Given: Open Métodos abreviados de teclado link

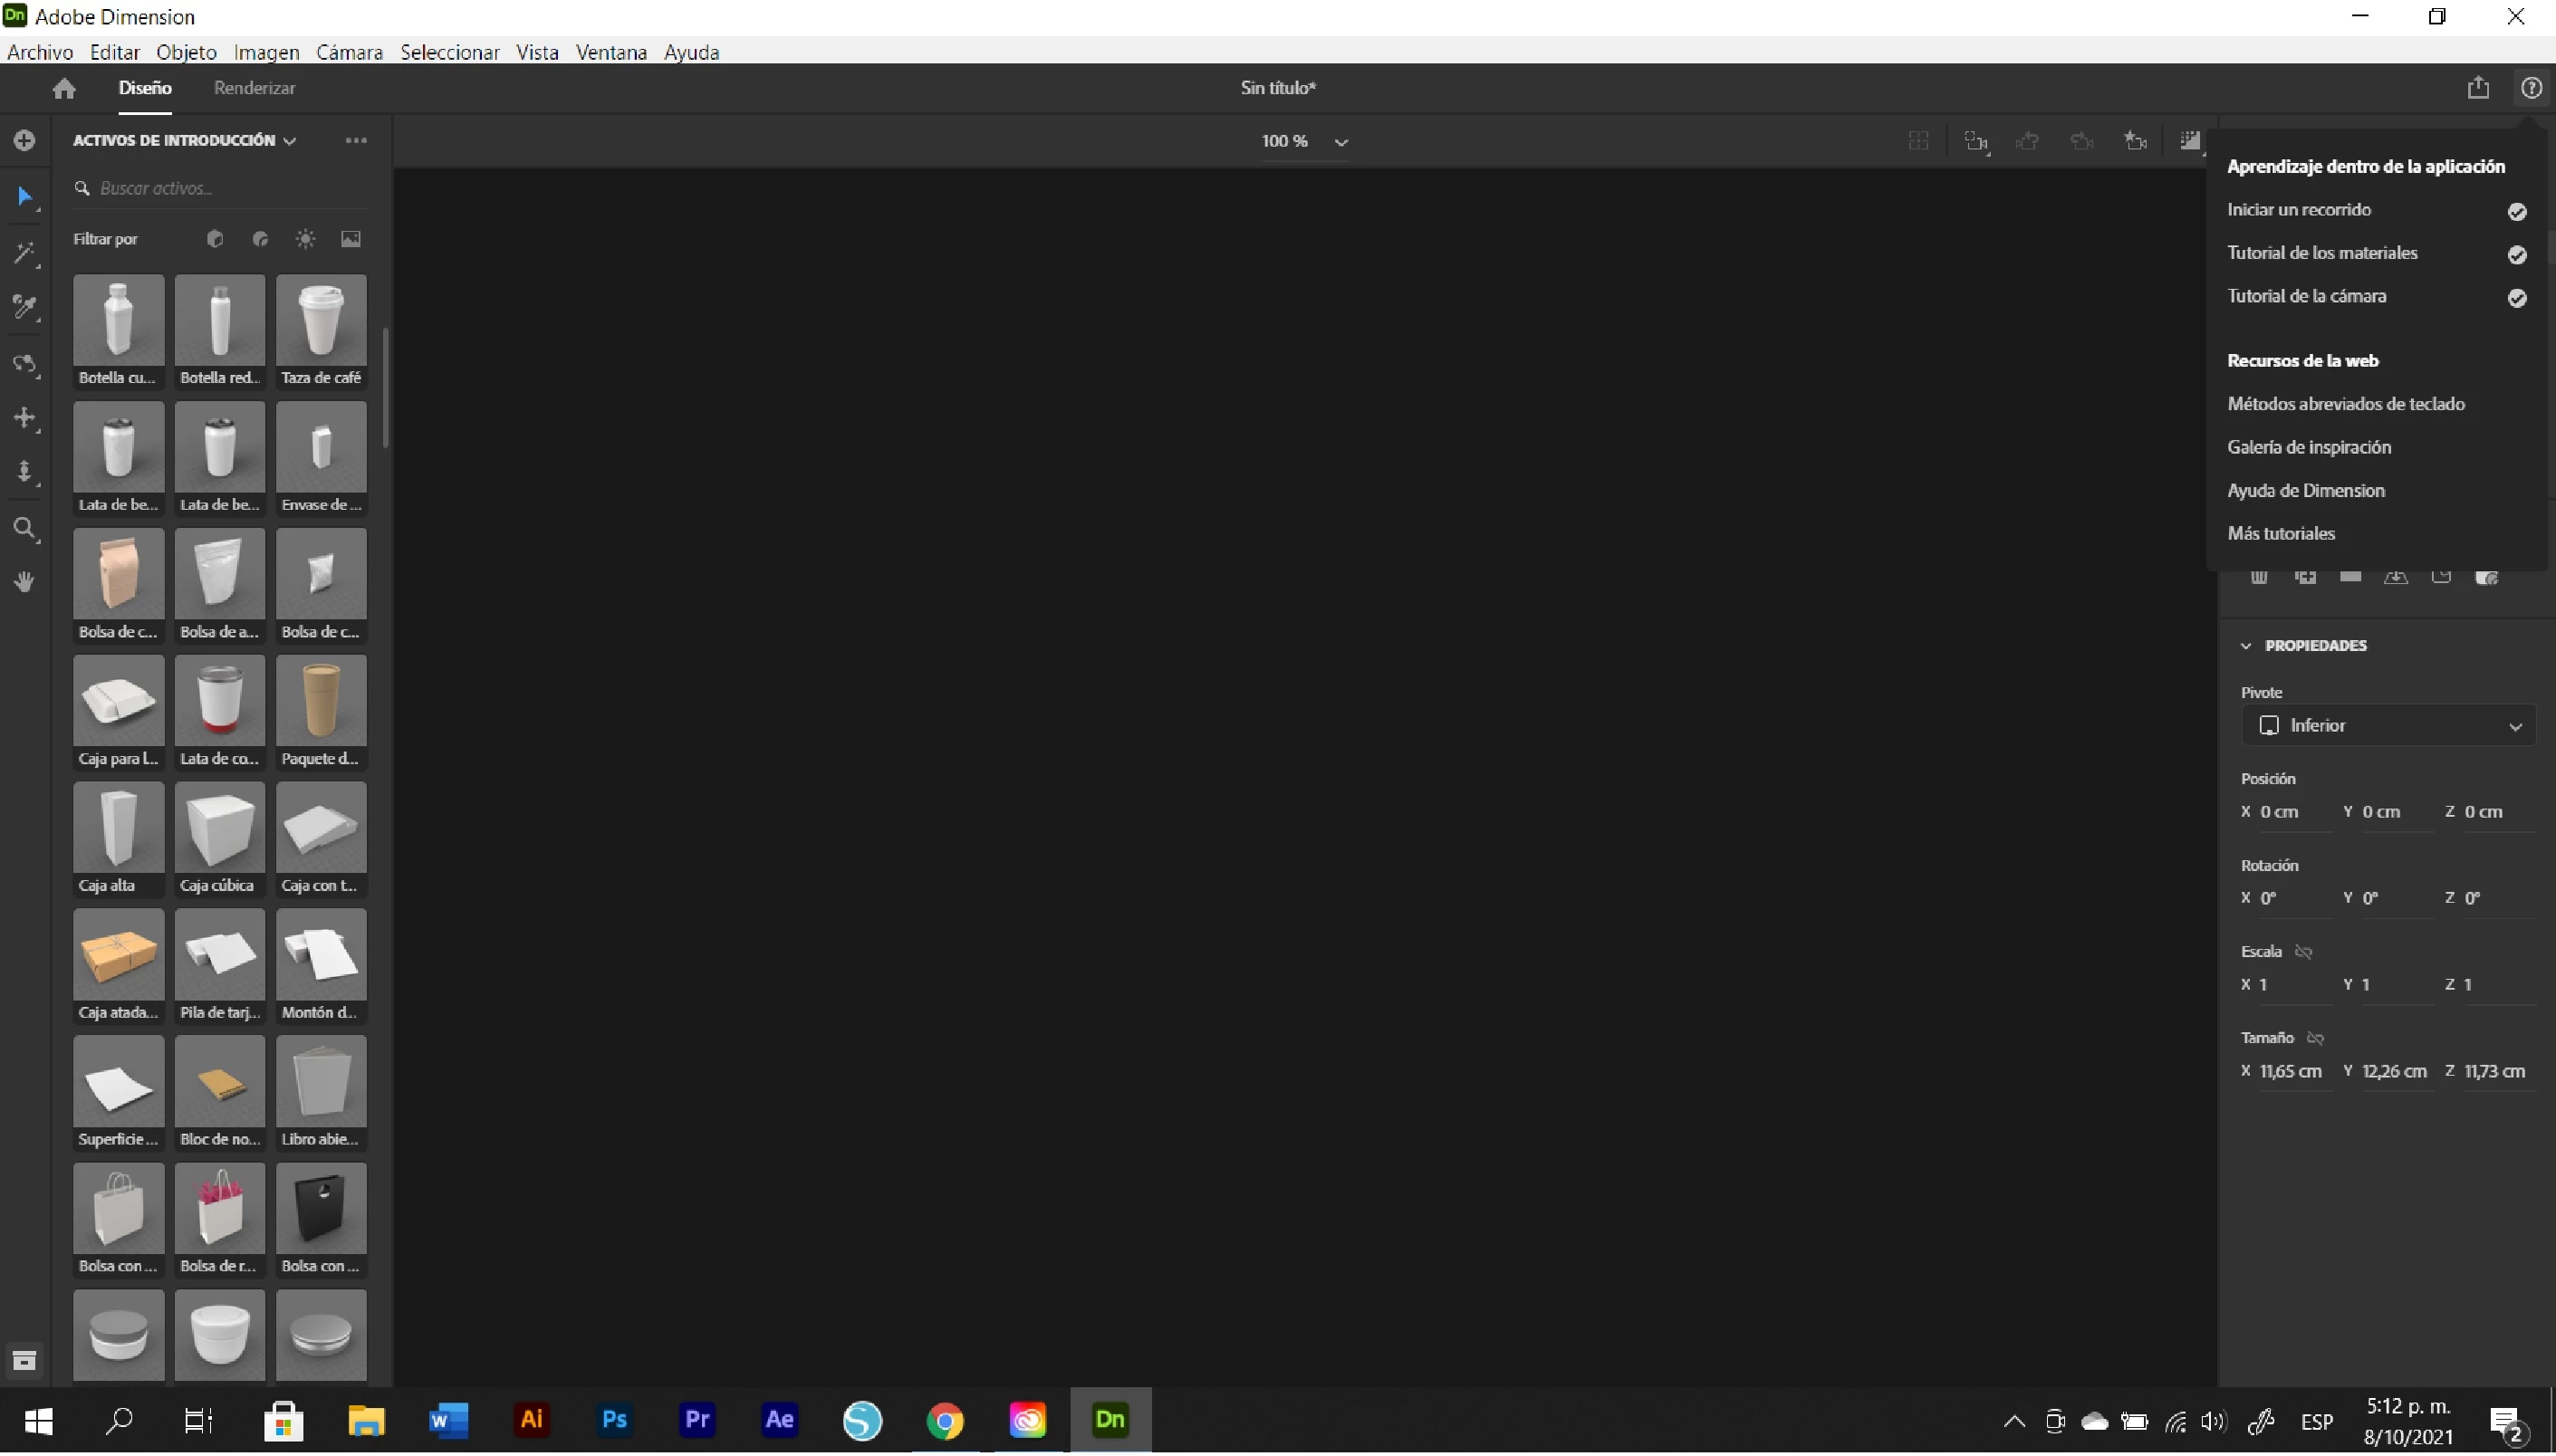Looking at the screenshot, I should [2345, 404].
